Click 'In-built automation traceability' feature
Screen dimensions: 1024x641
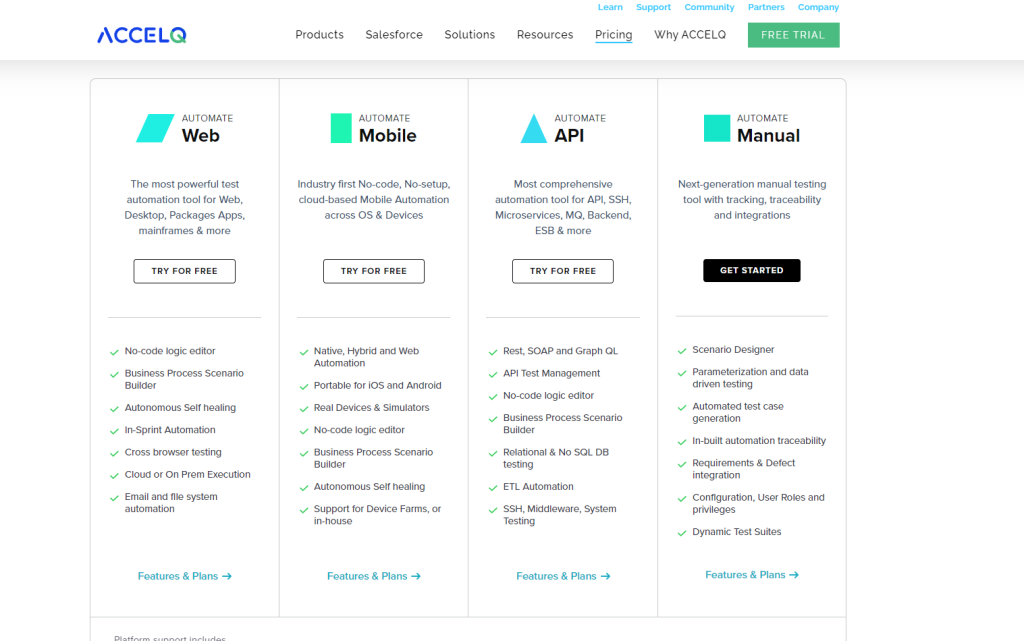tap(759, 441)
